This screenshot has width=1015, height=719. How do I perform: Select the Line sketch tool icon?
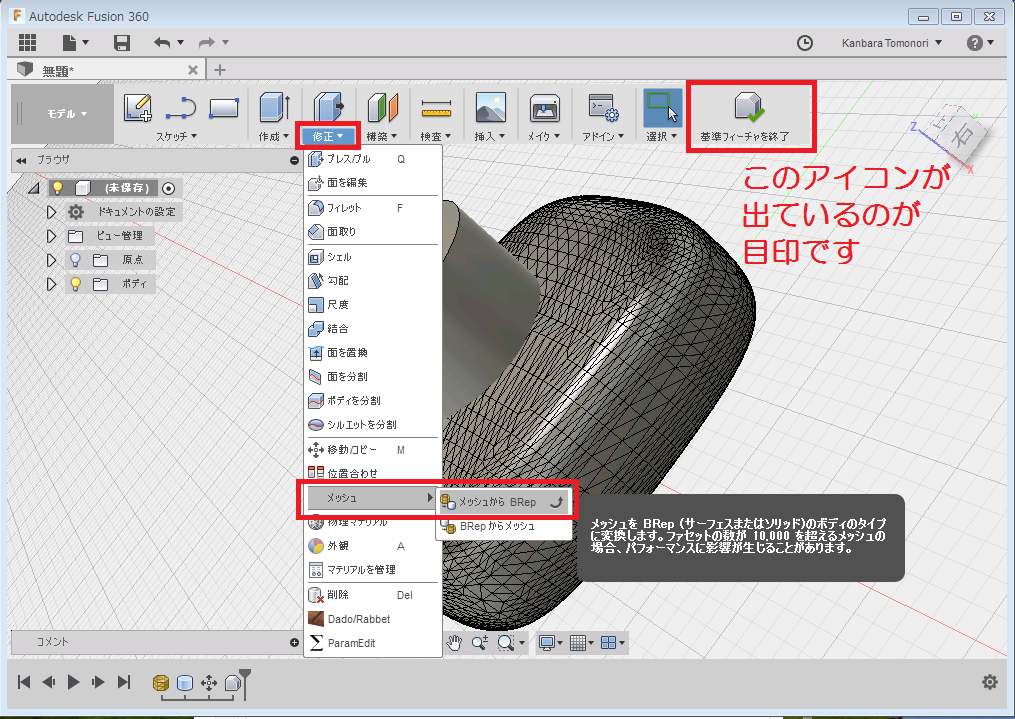click(x=181, y=107)
